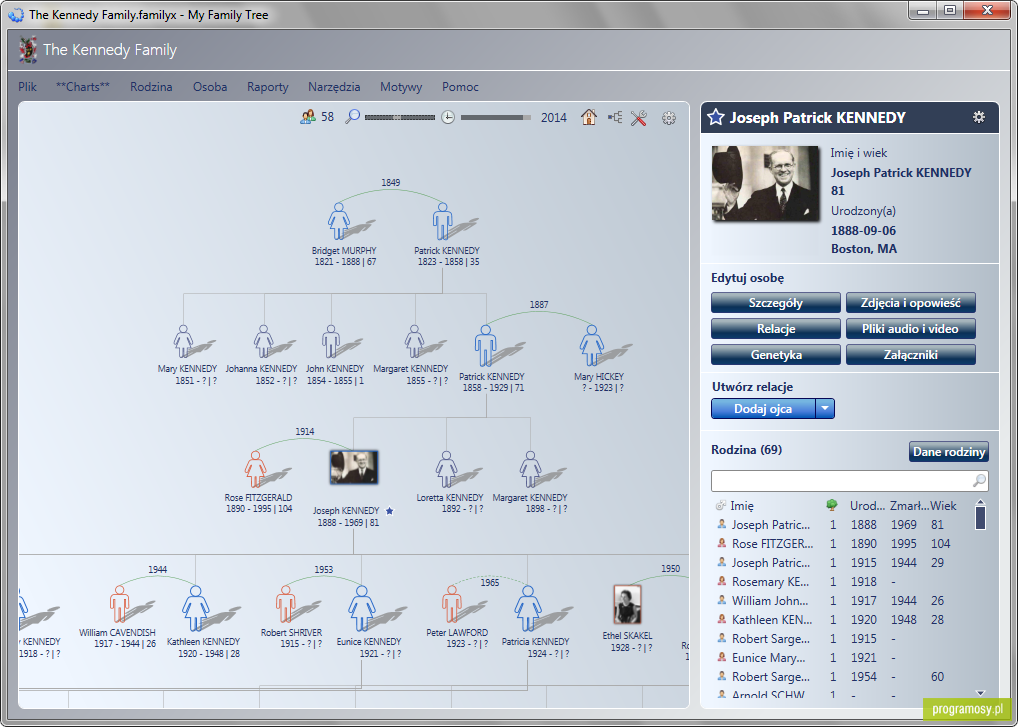Open the gear icon in Joseph Patrick KENNEDY header
1018x727 pixels.
pyautogui.click(x=978, y=117)
